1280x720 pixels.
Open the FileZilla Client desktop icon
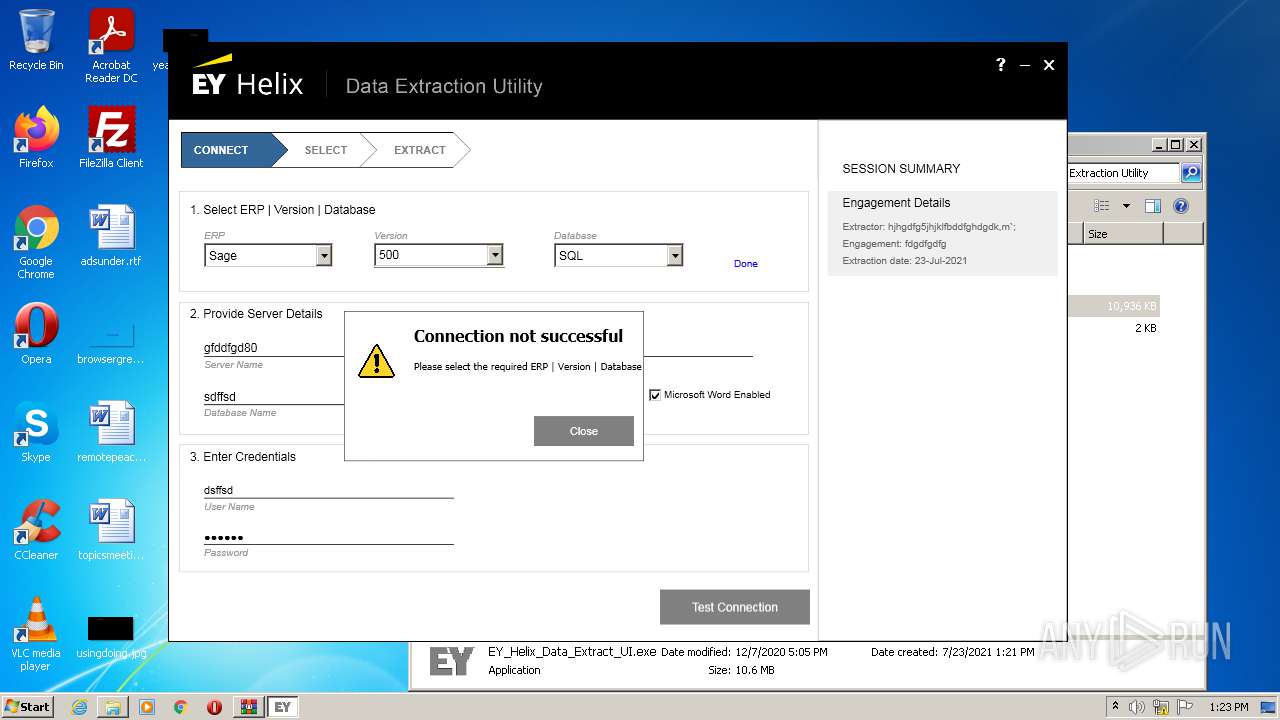tap(111, 138)
